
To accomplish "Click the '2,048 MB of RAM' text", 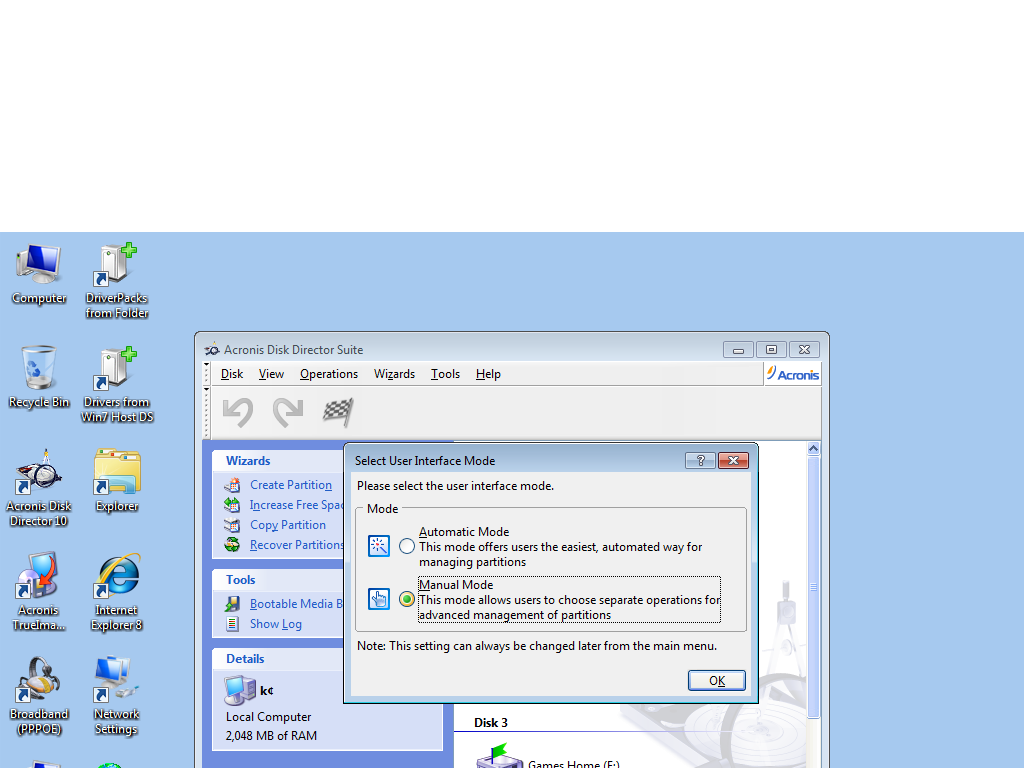I will click(x=271, y=736).
